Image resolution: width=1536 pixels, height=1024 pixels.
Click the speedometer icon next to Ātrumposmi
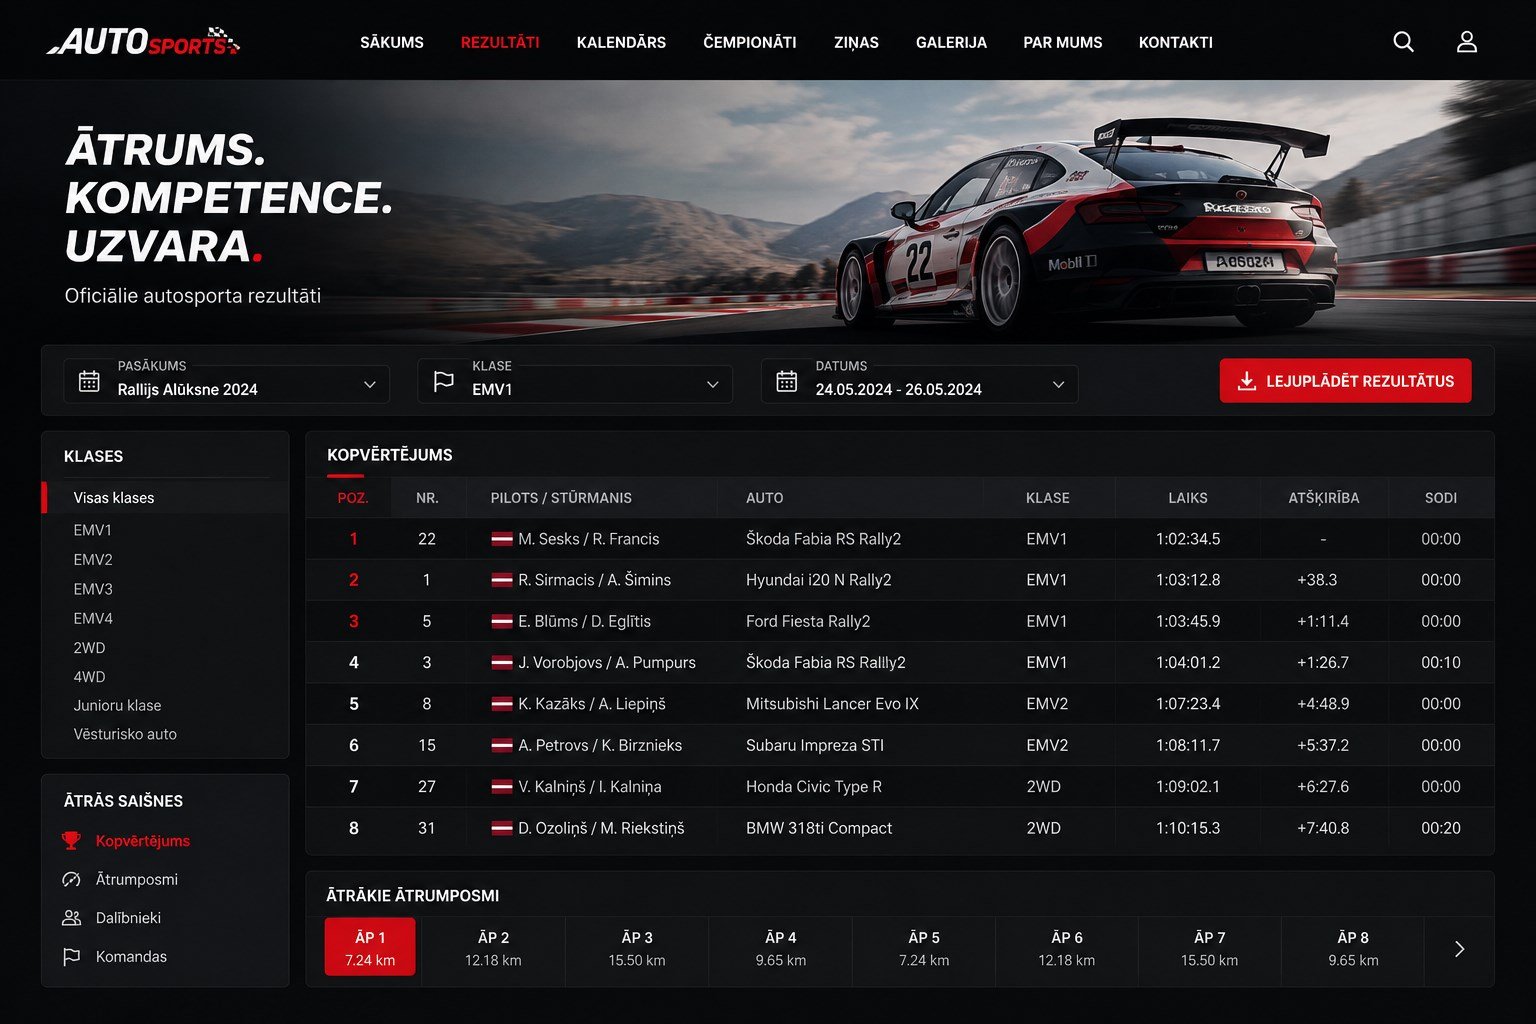[x=71, y=879]
